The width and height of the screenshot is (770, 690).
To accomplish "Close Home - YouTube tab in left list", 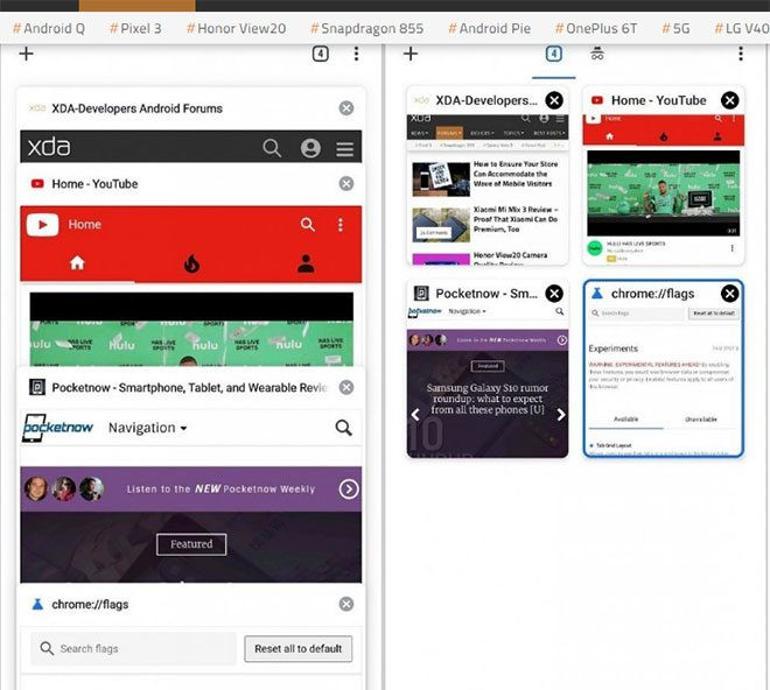I will pyautogui.click(x=346, y=184).
